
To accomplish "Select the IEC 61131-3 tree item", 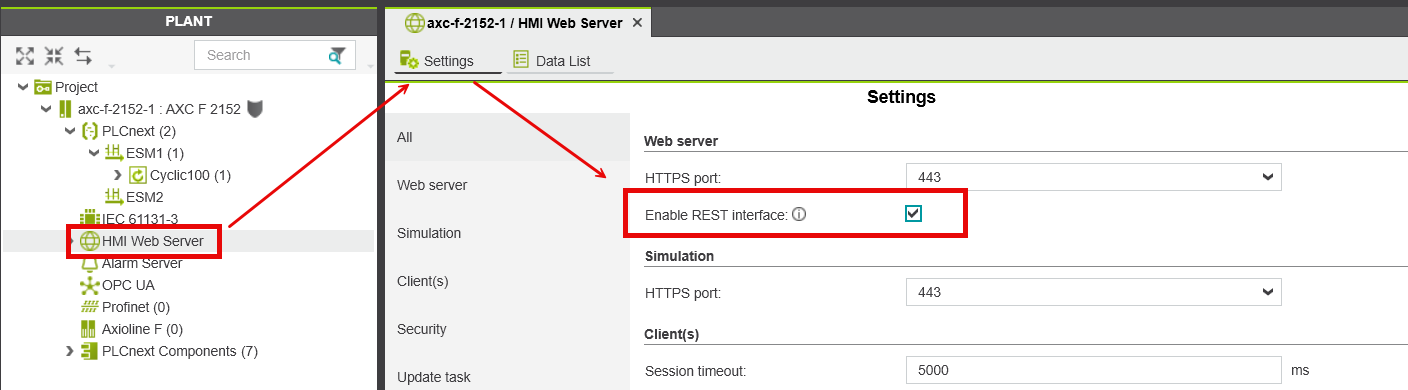I will tap(140, 219).
